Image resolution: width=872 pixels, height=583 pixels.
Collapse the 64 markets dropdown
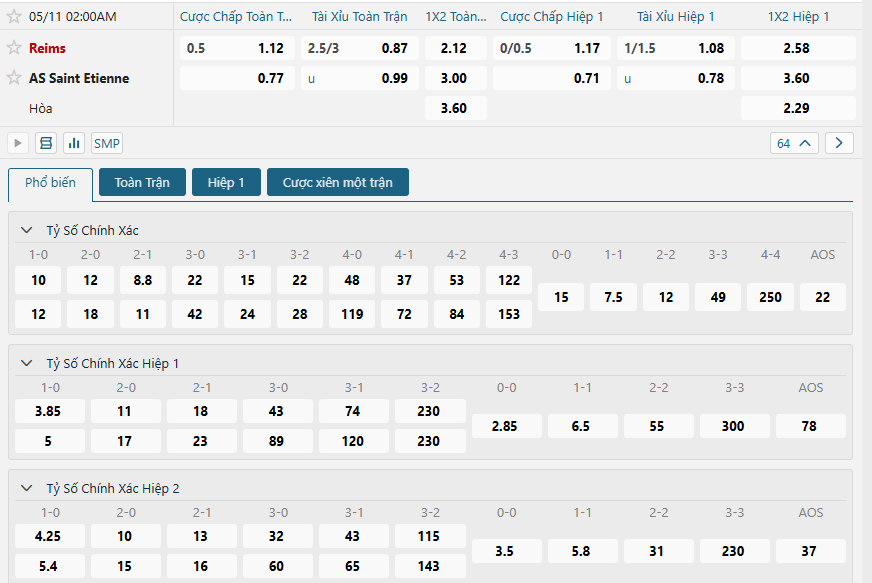(x=794, y=143)
